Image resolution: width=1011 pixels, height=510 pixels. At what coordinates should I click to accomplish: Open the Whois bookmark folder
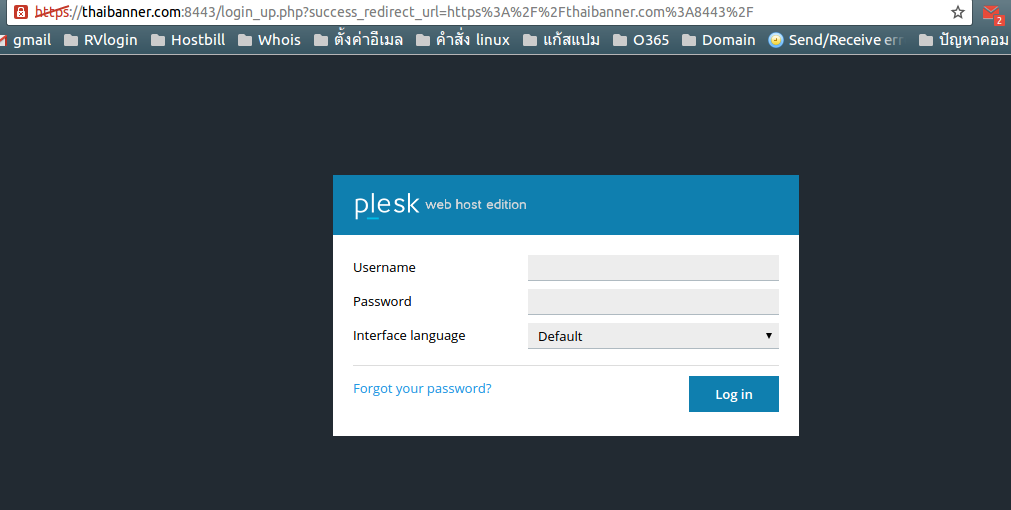click(268, 40)
